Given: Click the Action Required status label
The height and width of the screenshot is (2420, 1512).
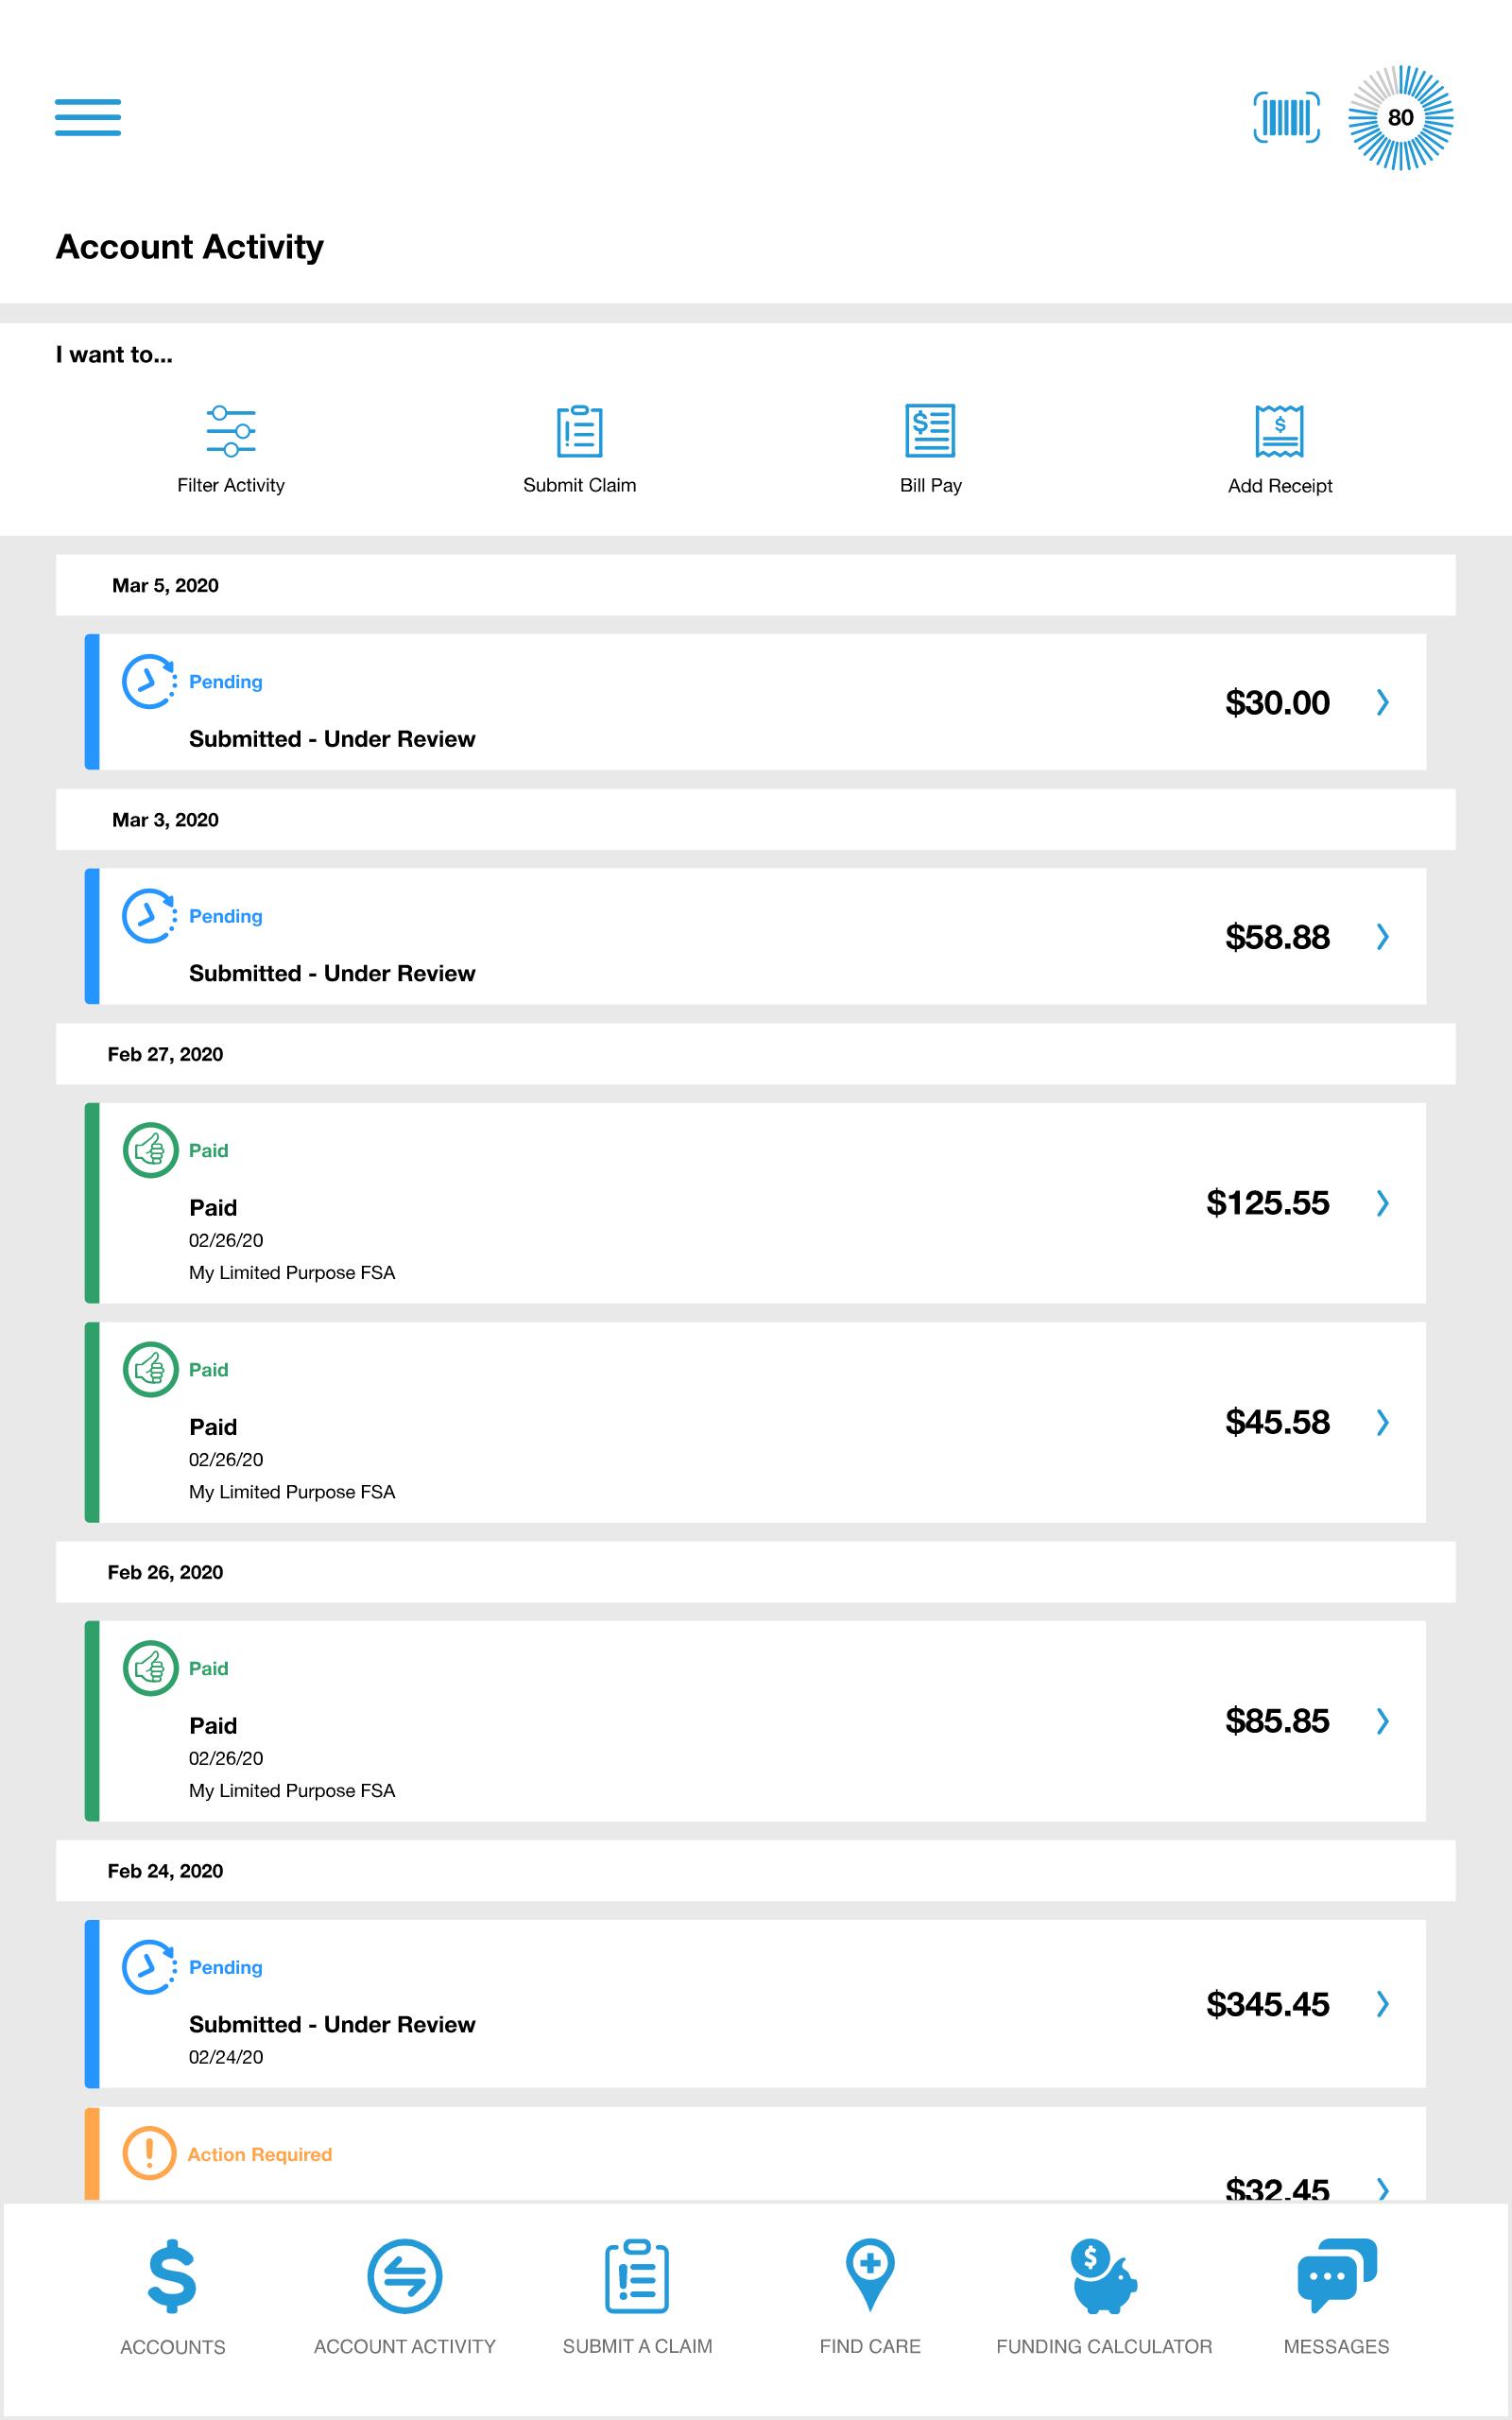Looking at the screenshot, I should [260, 2154].
